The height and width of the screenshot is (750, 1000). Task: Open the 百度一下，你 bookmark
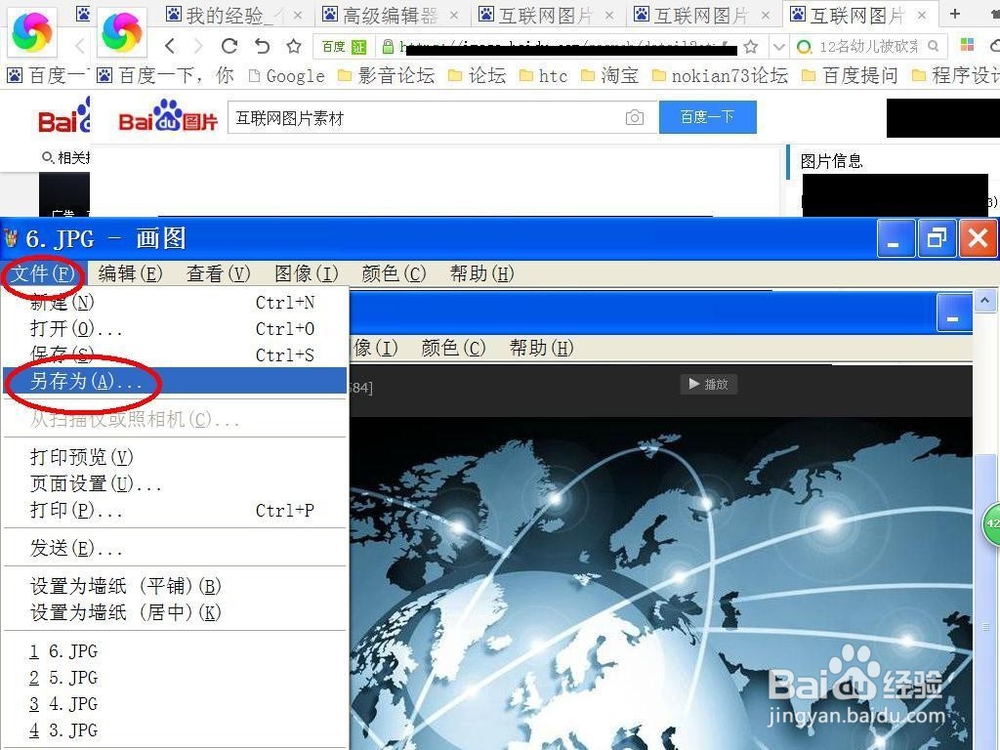click(165, 76)
